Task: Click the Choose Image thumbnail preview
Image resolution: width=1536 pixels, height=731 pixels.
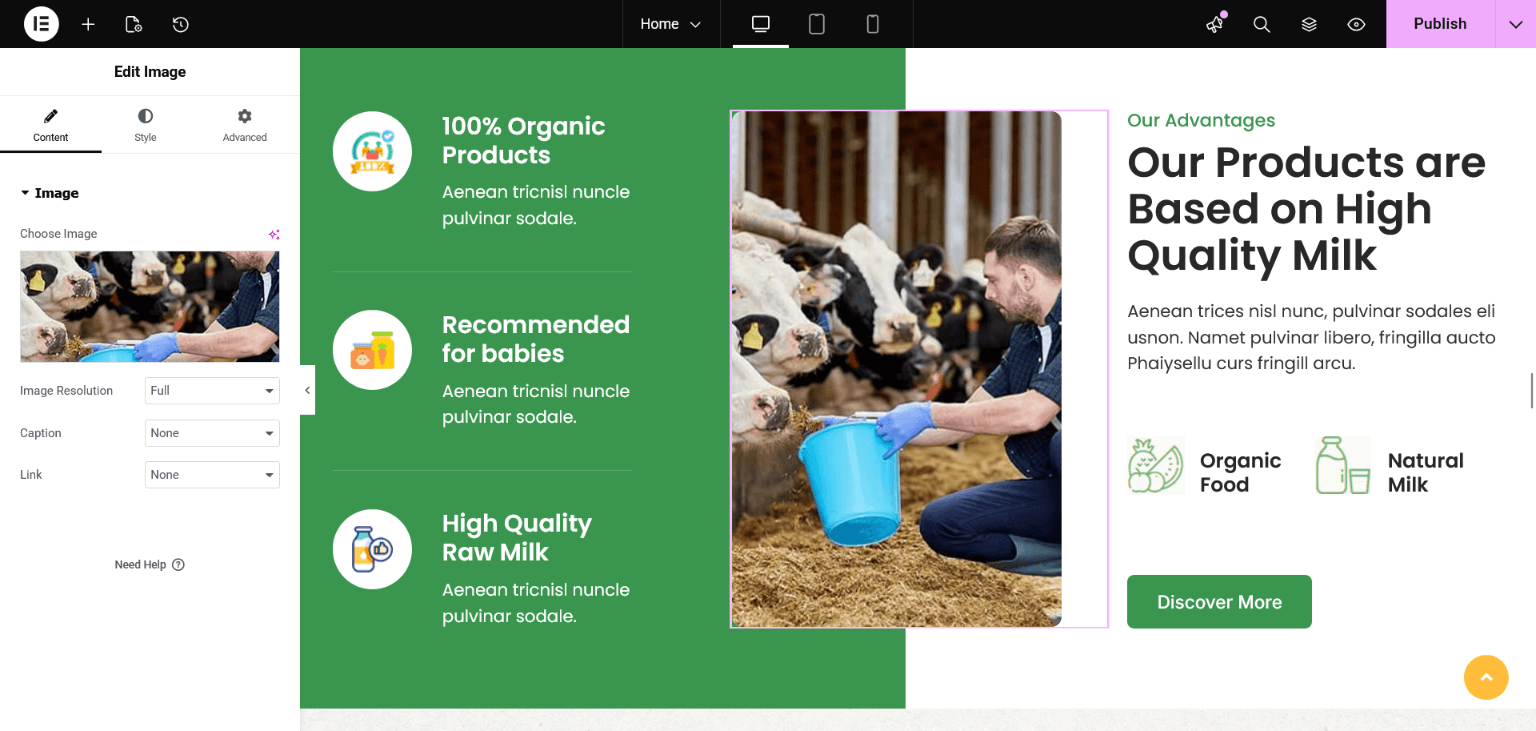Action: click(x=150, y=306)
